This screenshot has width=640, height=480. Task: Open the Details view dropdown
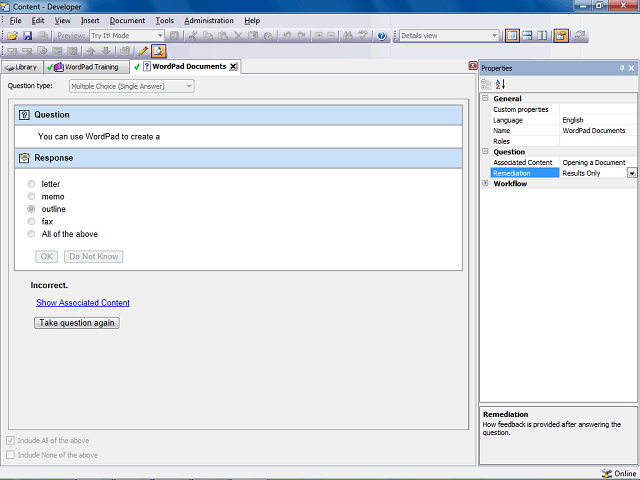pyautogui.click(x=449, y=36)
